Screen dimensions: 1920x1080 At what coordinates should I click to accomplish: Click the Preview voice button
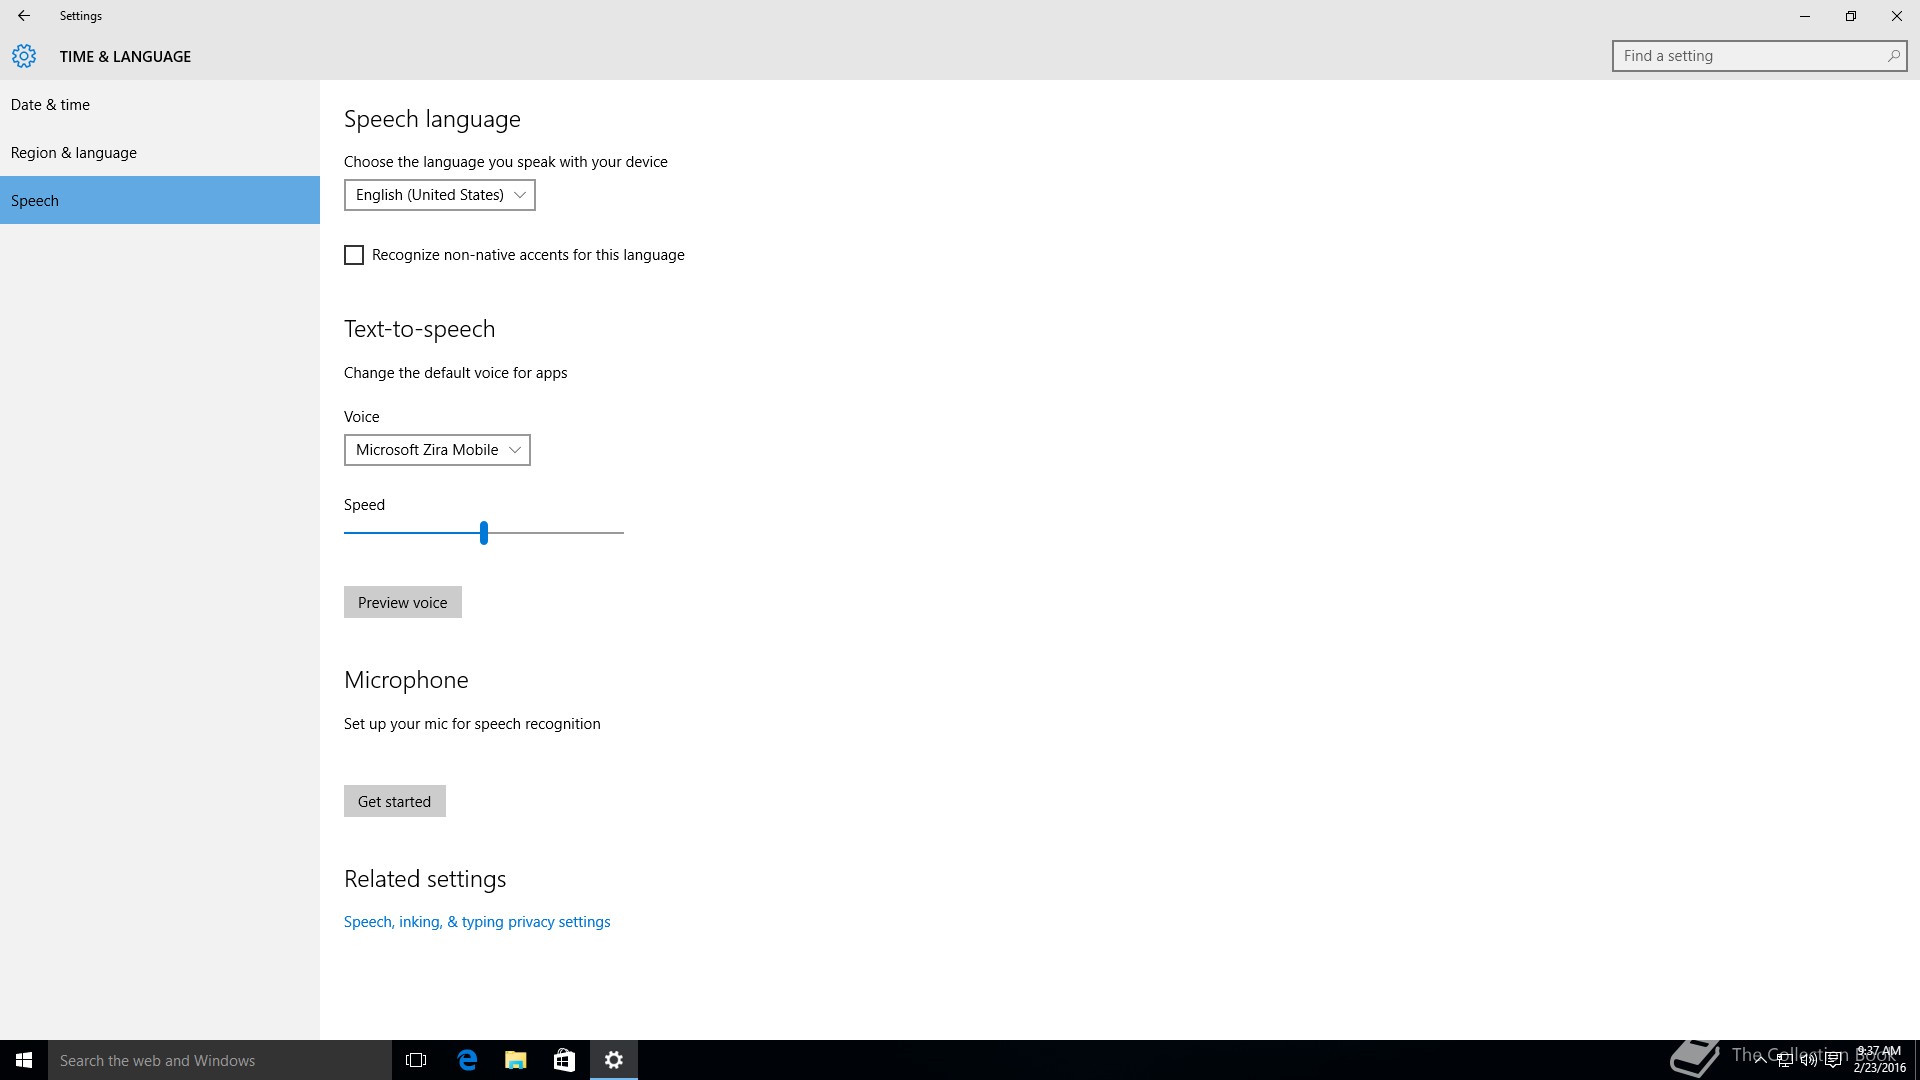coord(402,602)
